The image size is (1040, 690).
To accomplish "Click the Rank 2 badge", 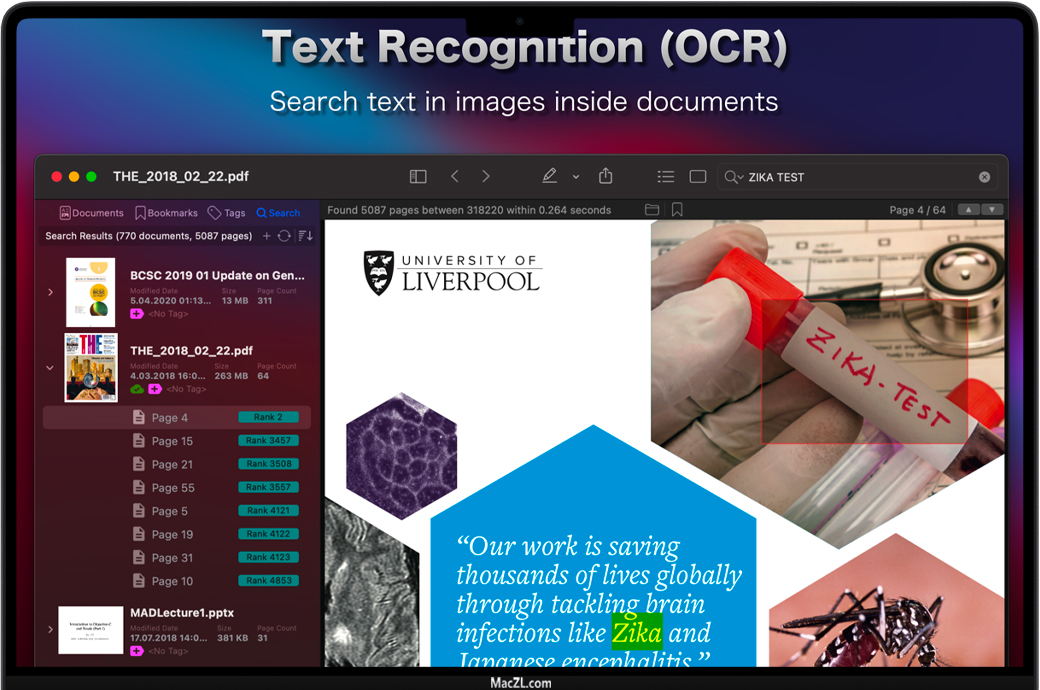I will pyautogui.click(x=269, y=417).
